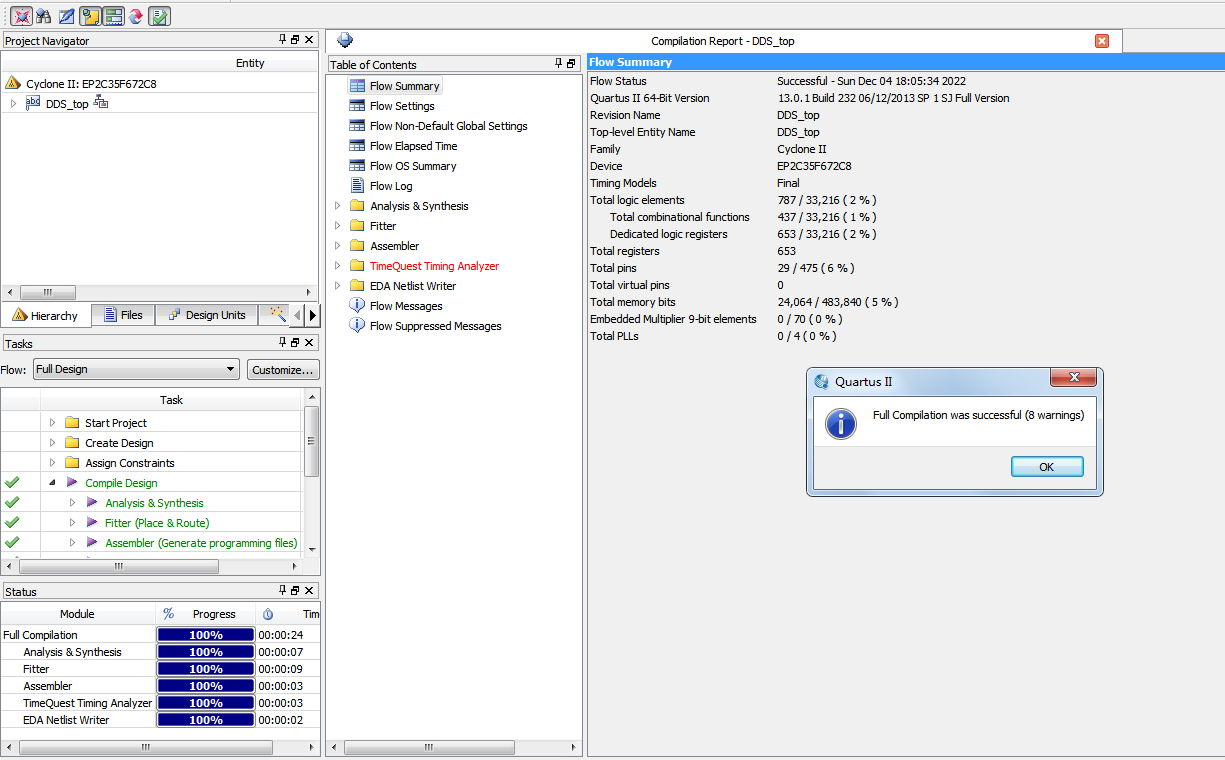Pin the Project Navigator panel
This screenshot has width=1225, height=760.
tap(282, 40)
